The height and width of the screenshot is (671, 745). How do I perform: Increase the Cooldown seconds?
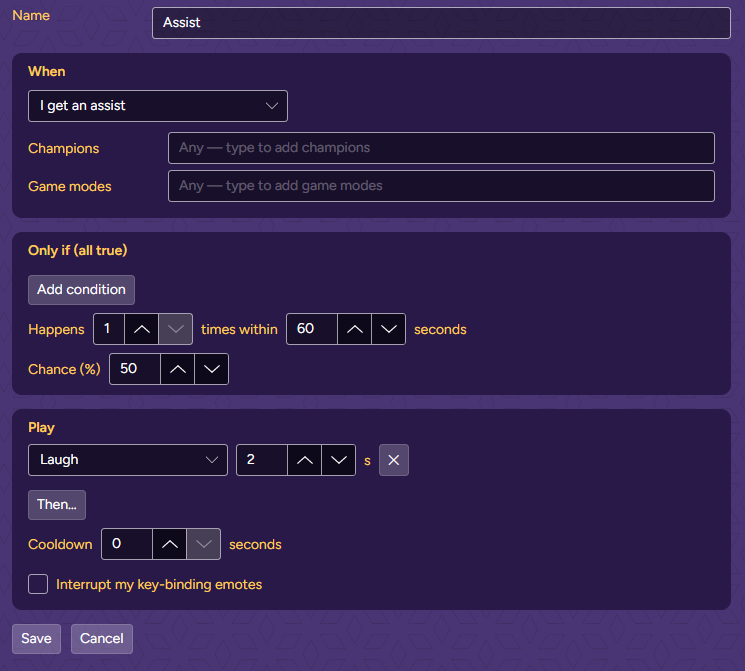pos(170,544)
